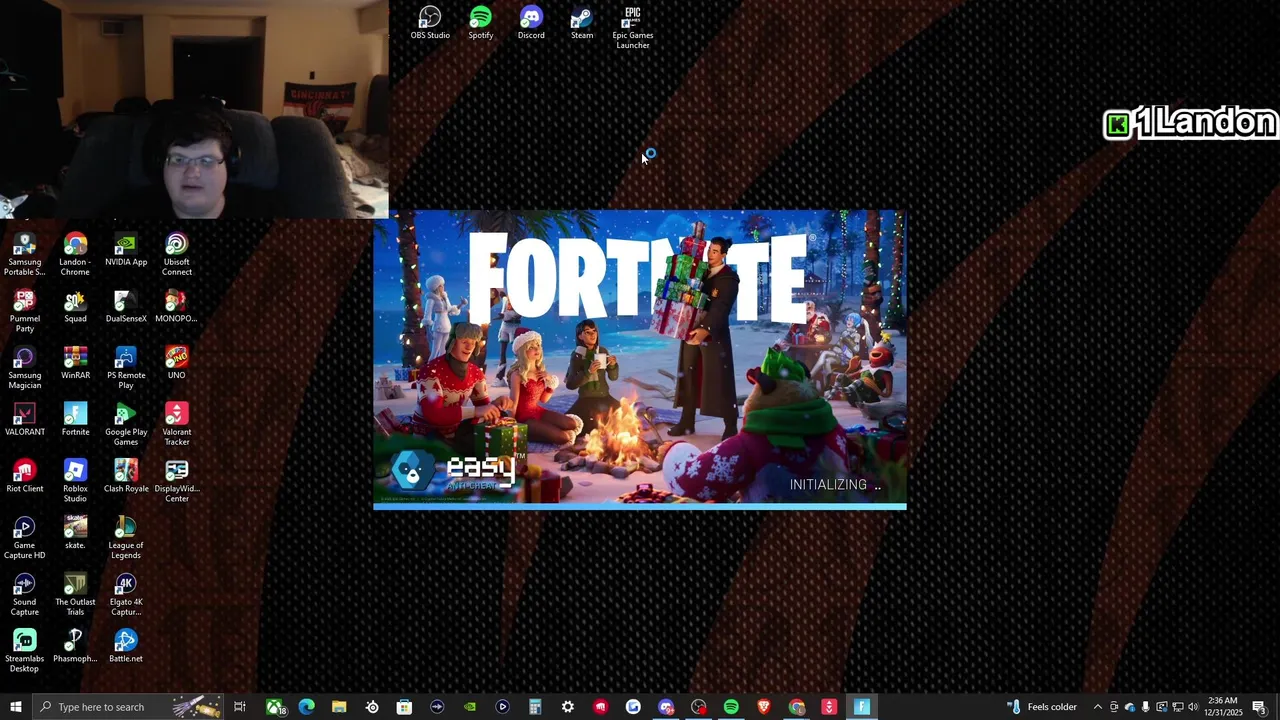Open File Explorer from the taskbar

coord(339,707)
